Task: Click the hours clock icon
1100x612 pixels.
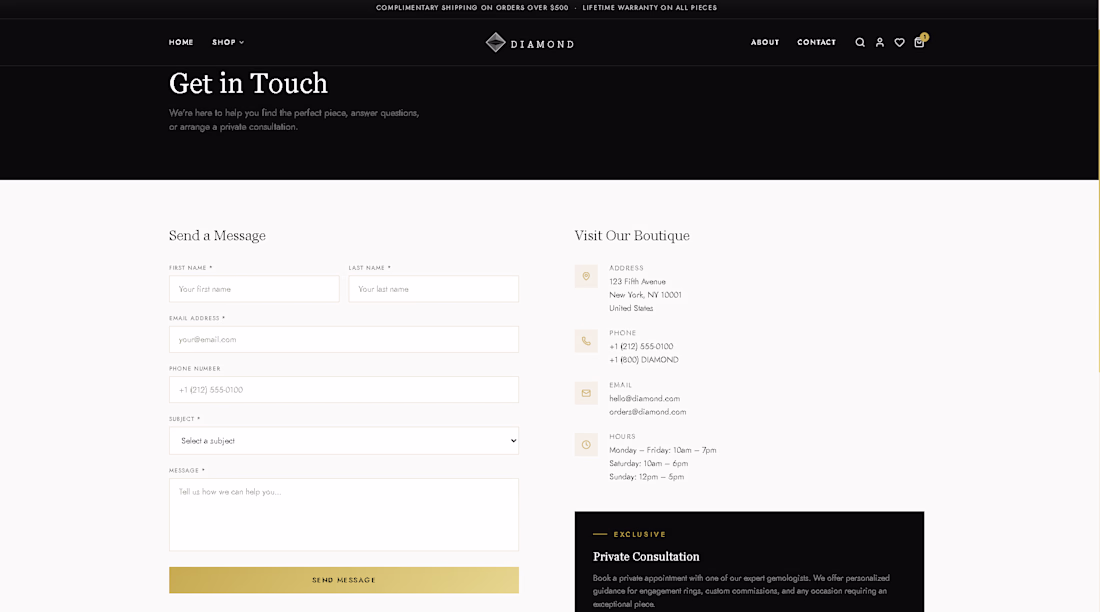Action: (x=586, y=444)
